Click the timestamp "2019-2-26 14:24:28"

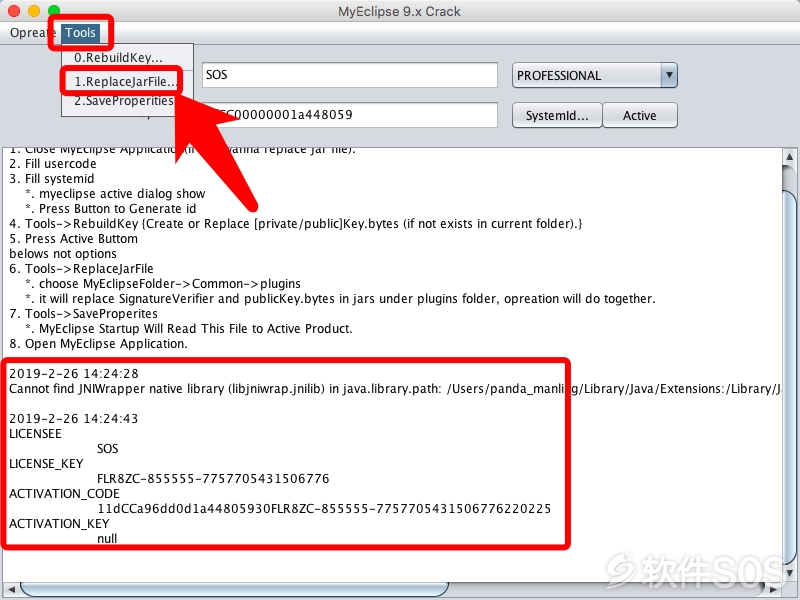[74, 374]
